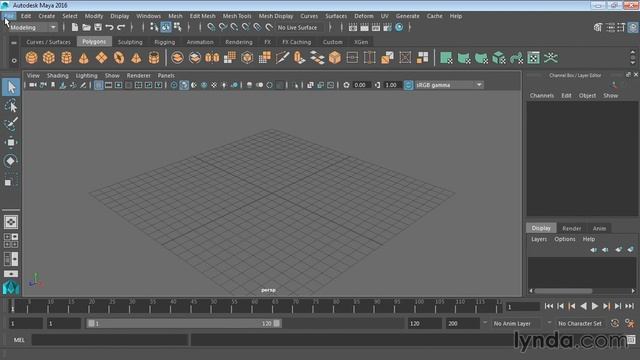Click the MEL command language label
Image resolution: width=640 pixels, height=360 pixels.
click(x=19, y=340)
